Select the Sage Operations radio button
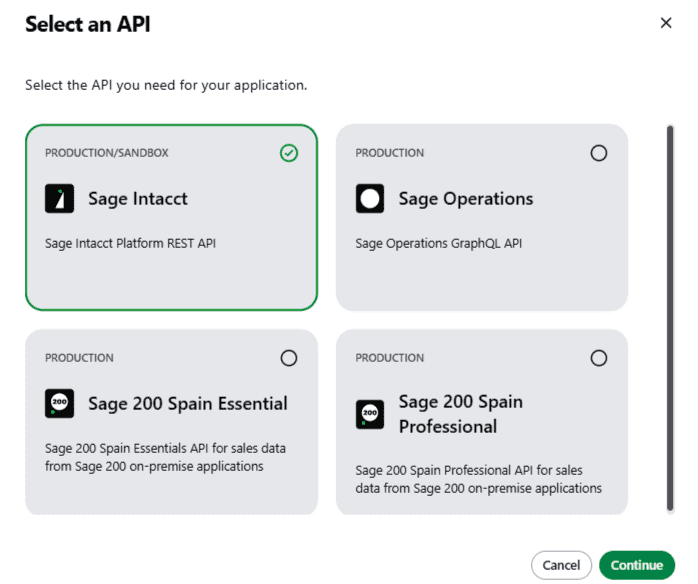This screenshot has height=584, width=698. 599,153
